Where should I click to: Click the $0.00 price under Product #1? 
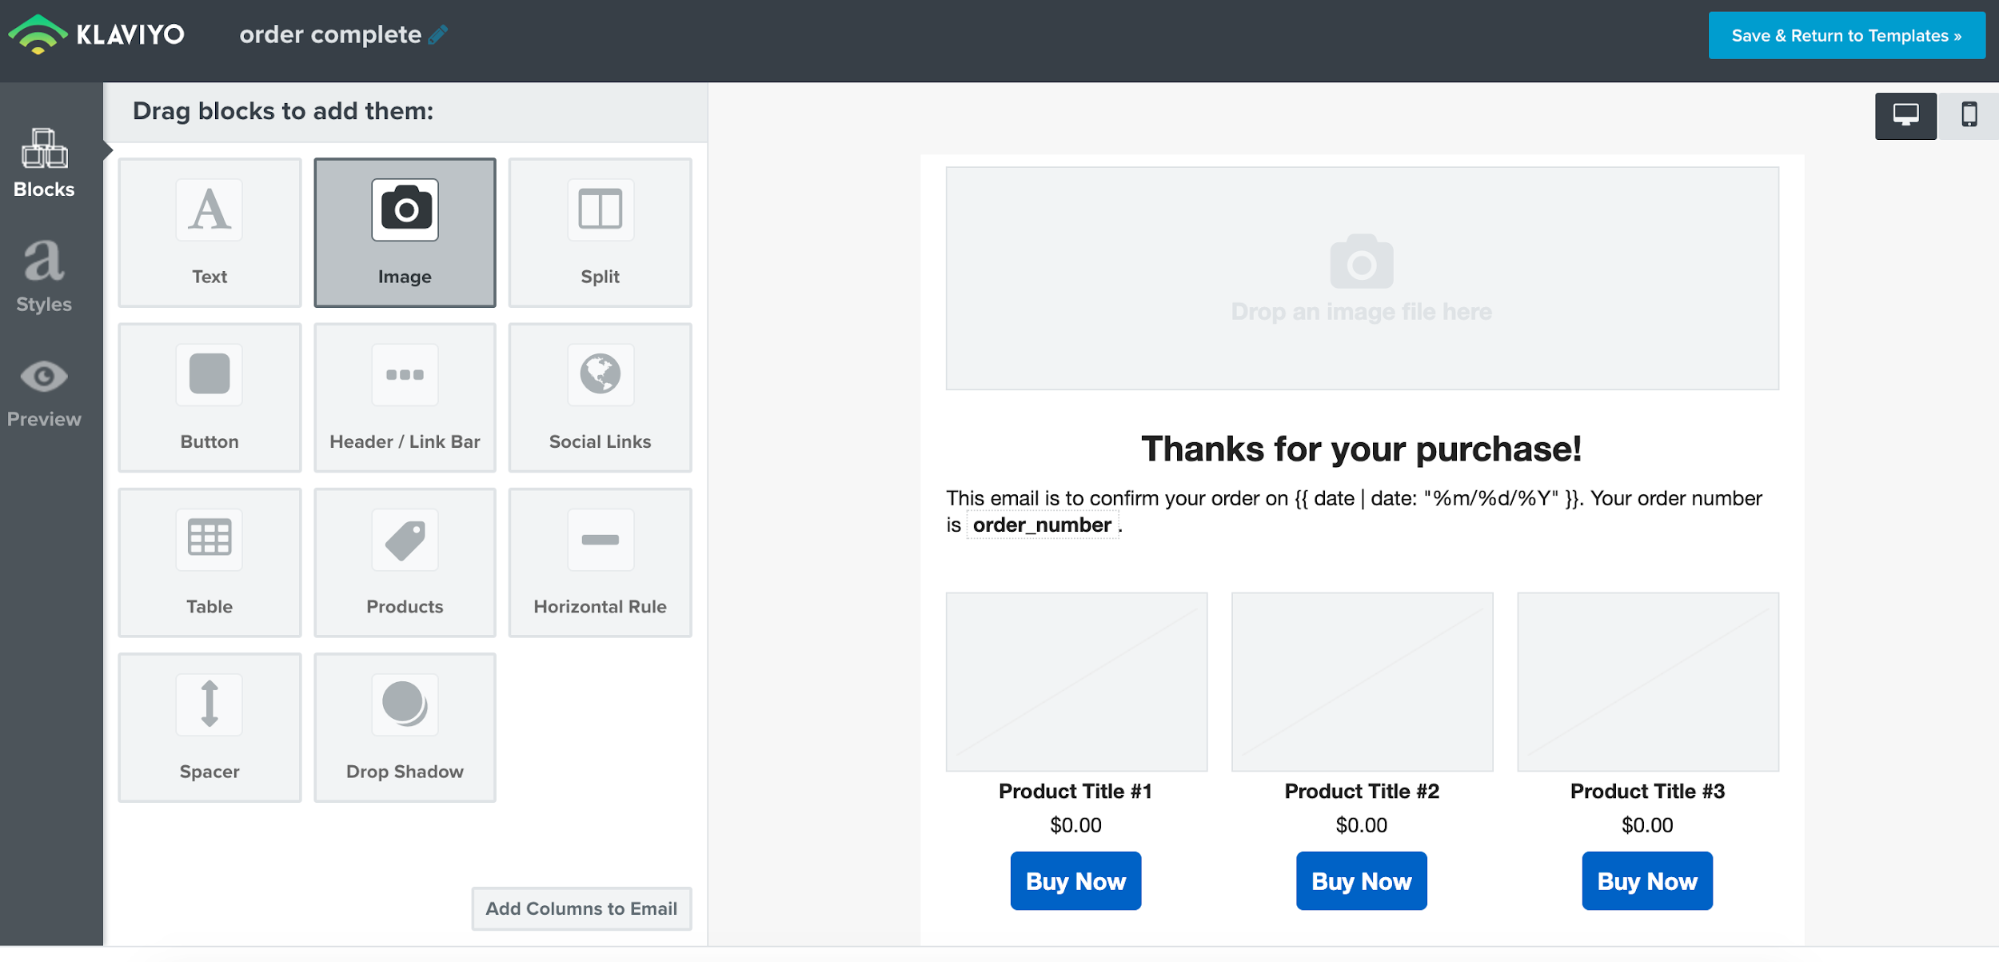[x=1076, y=825]
